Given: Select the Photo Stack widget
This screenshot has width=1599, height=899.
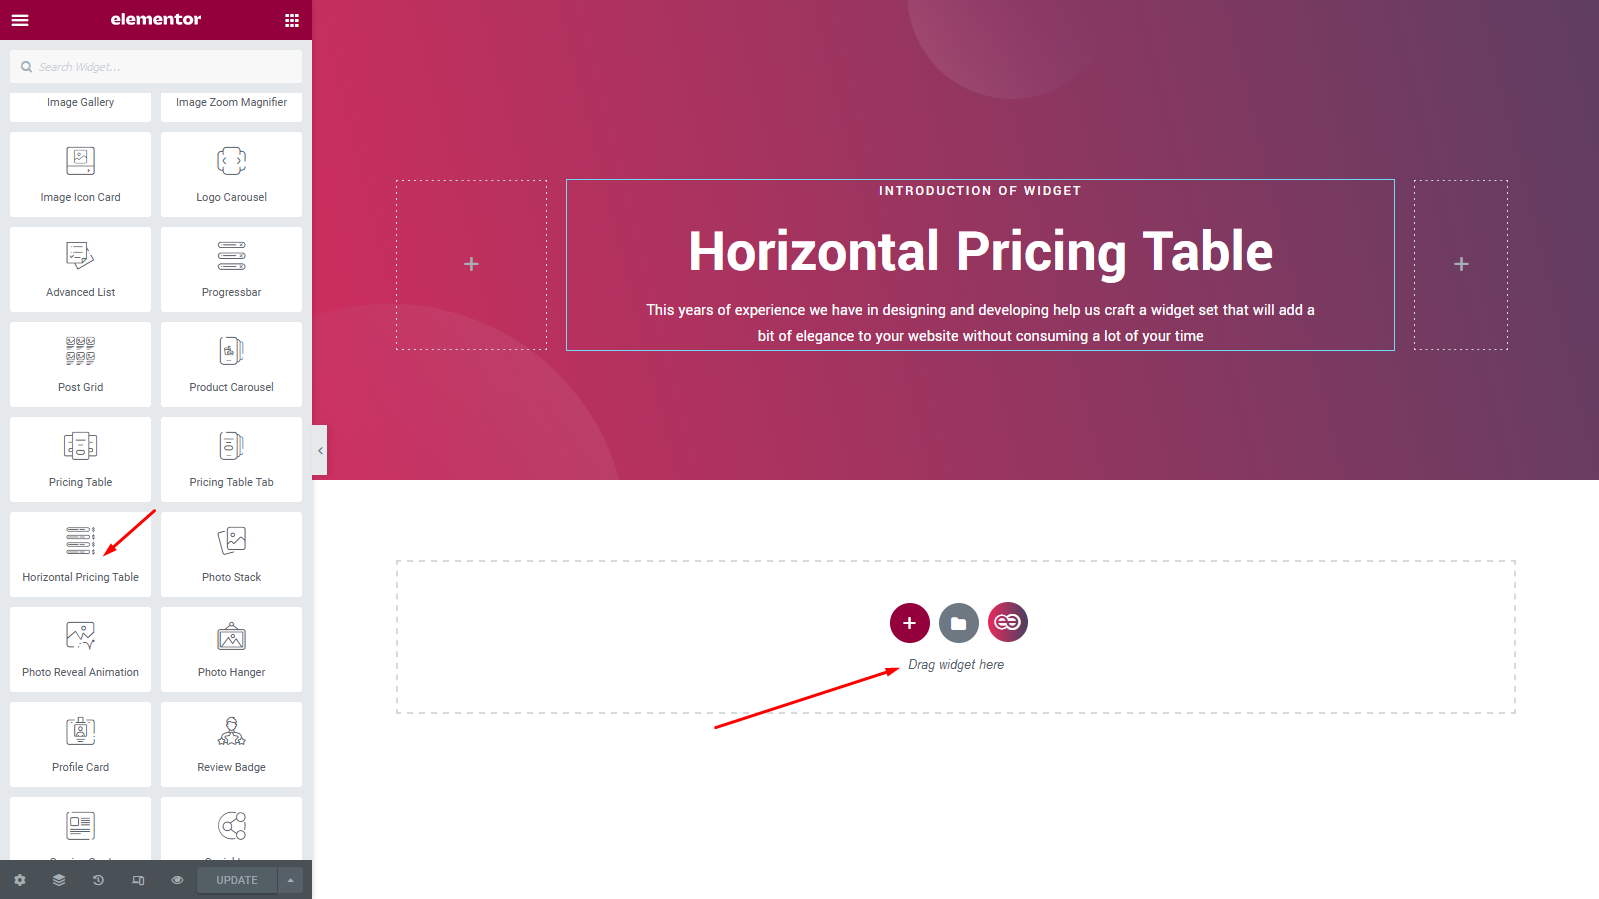Looking at the screenshot, I should (x=231, y=554).
